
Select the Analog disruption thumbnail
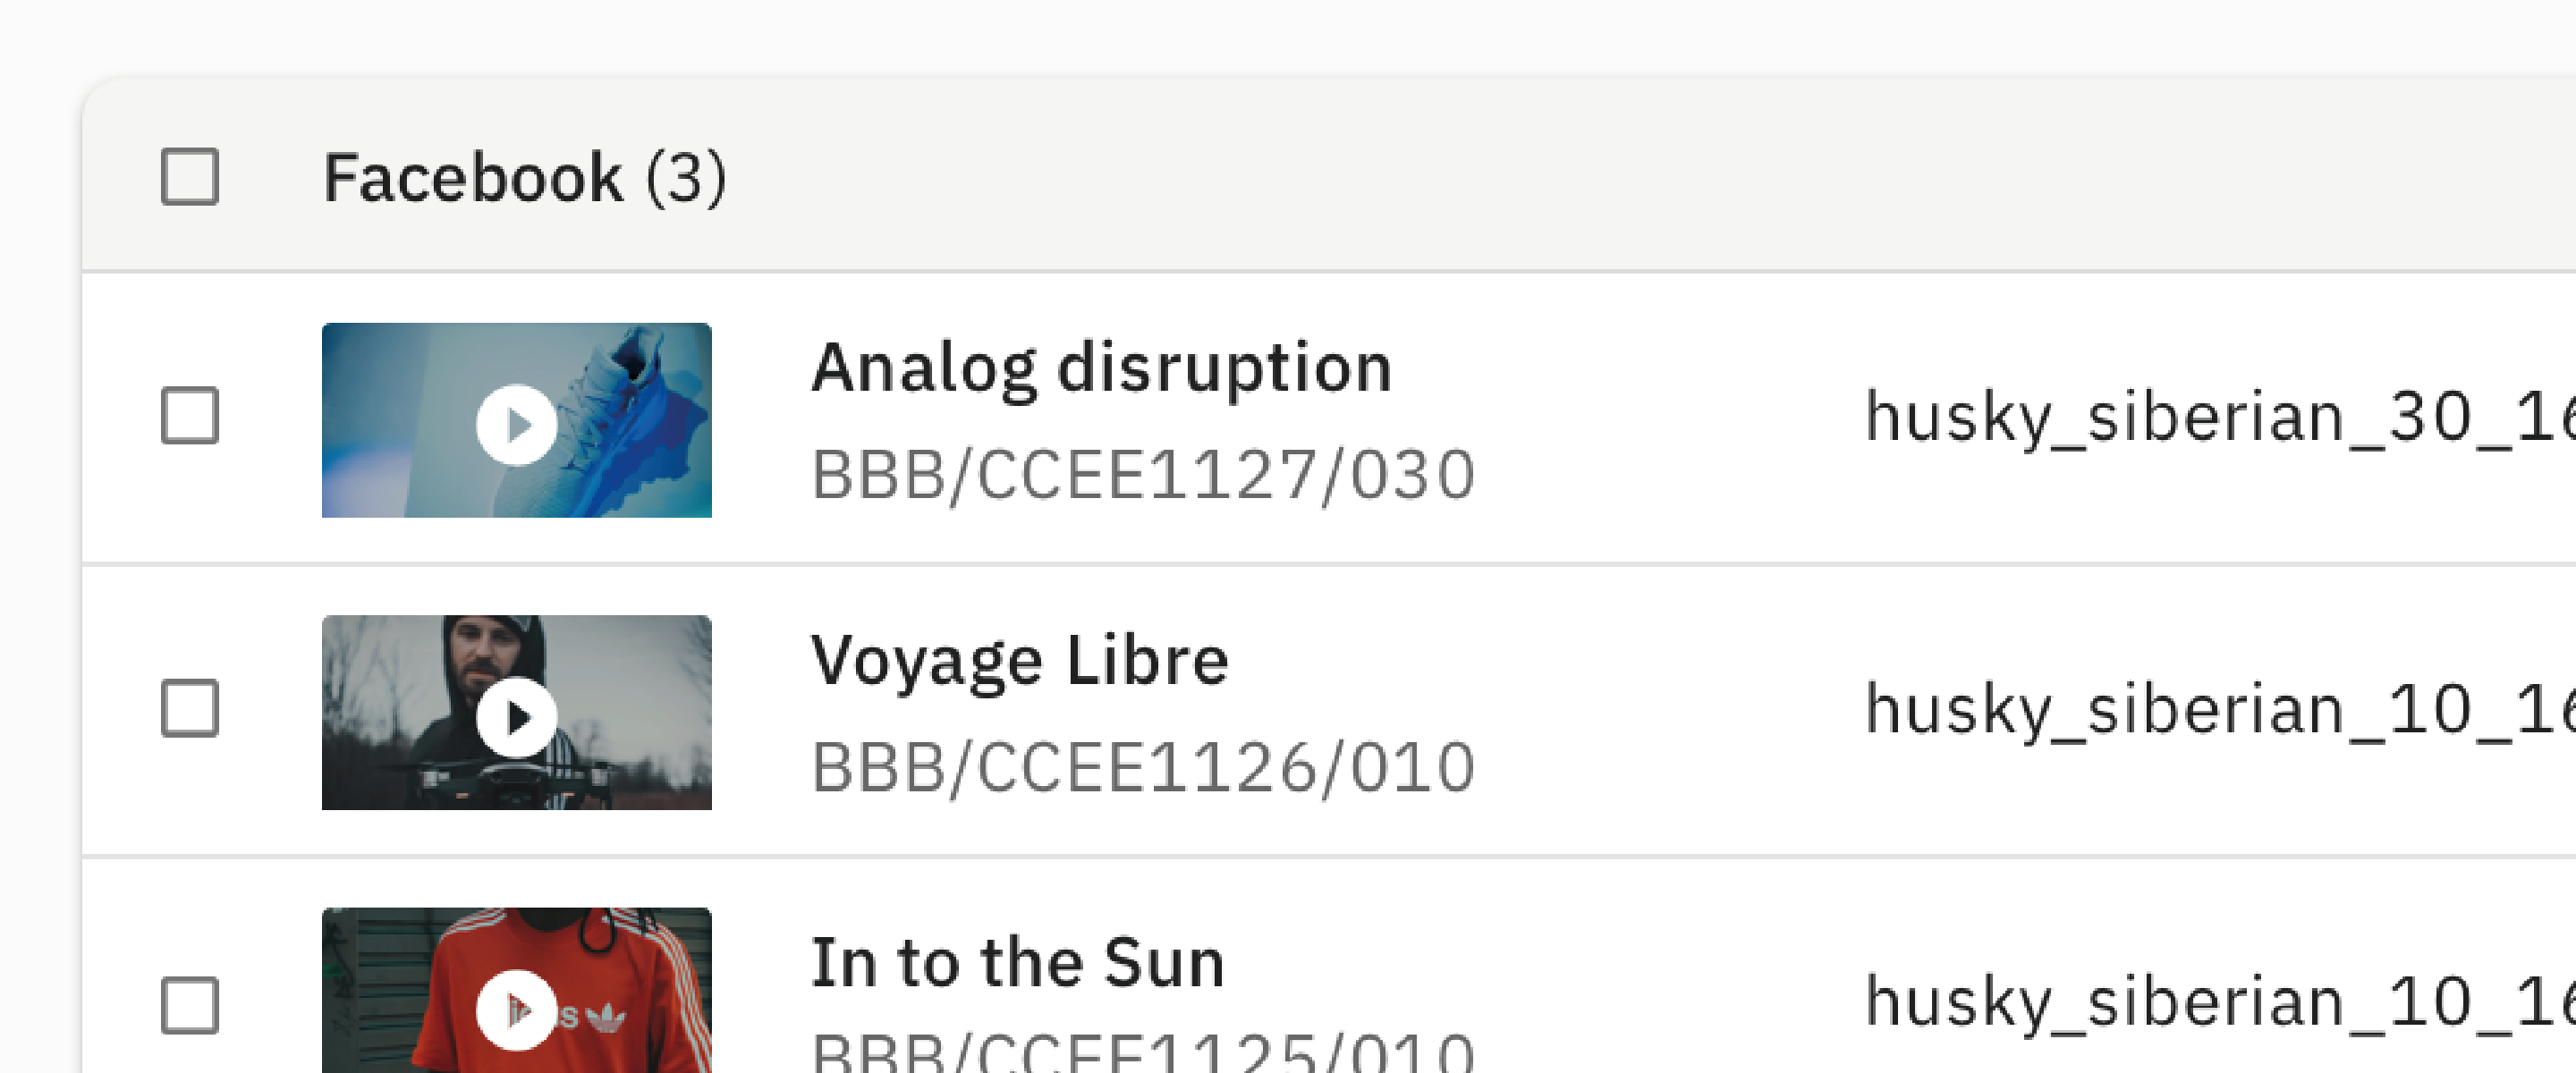coord(518,419)
